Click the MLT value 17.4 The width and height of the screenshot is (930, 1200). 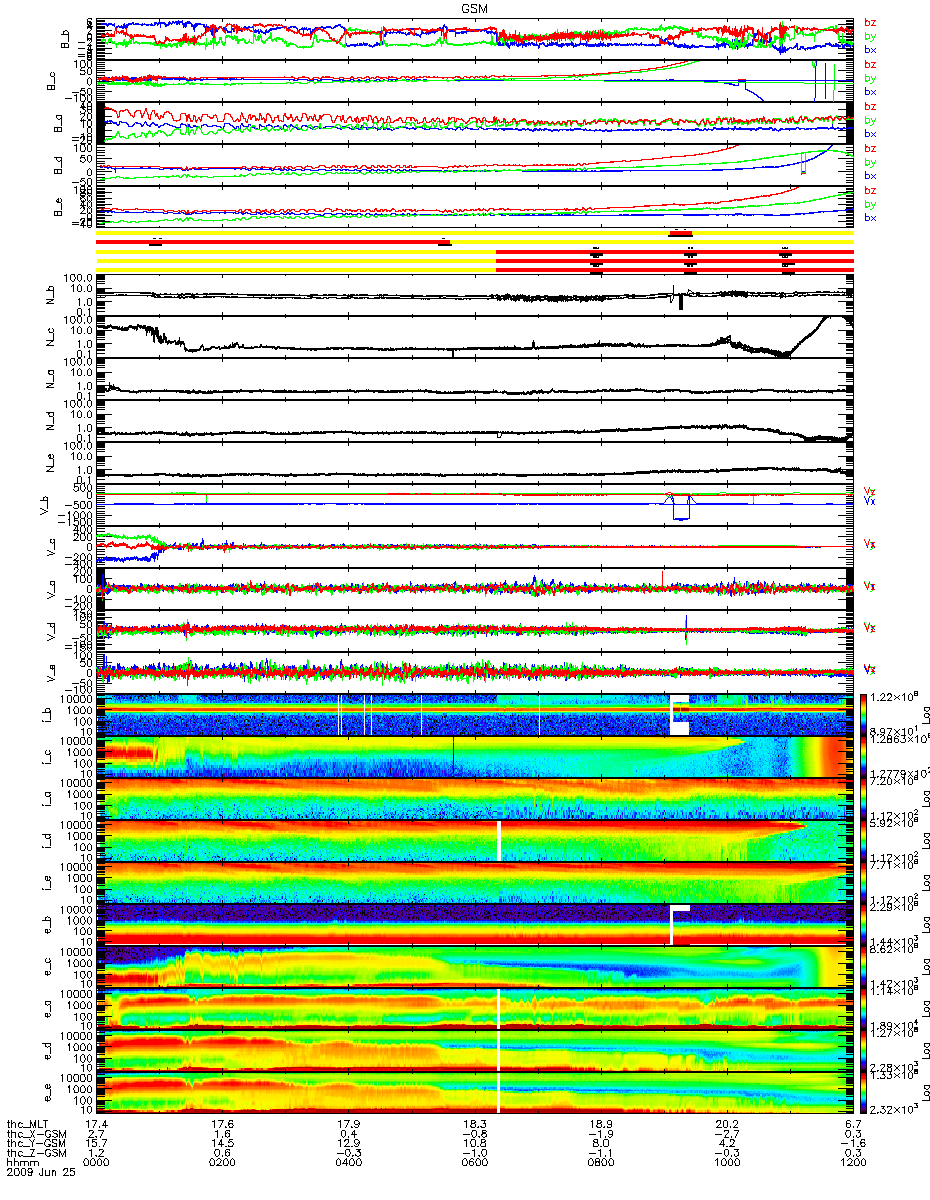tap(96, 1126)
